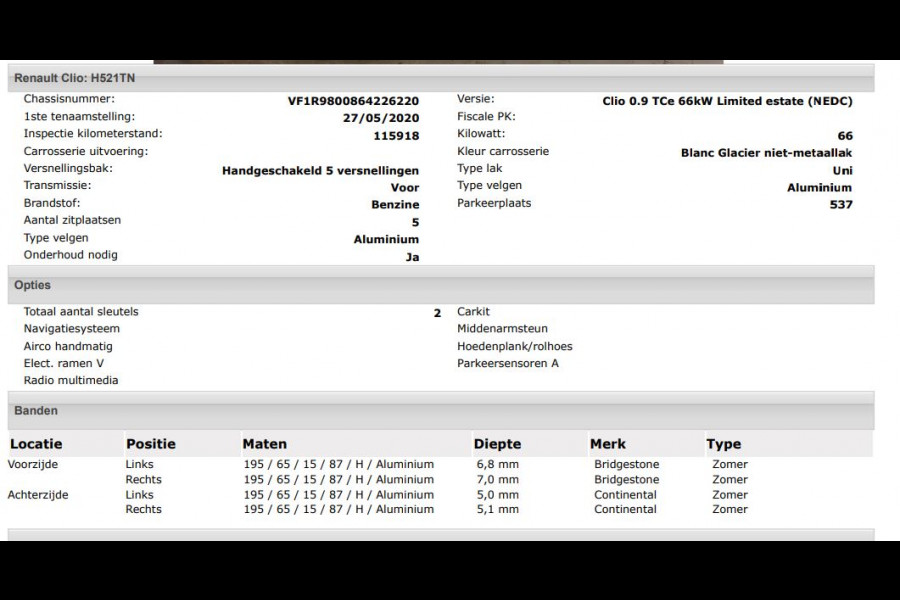900x600 pixels.
Task: Select the Bridgestone tire entry
Action: [625, 464]
